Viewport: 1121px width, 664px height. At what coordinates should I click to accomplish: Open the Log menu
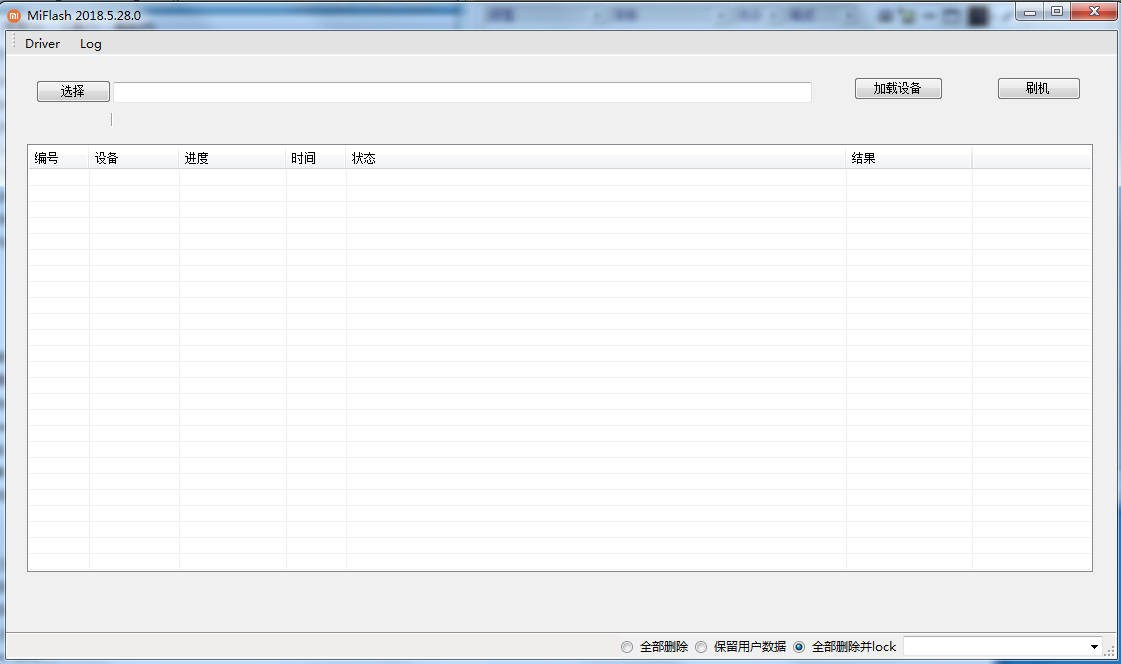pos(91,44)
